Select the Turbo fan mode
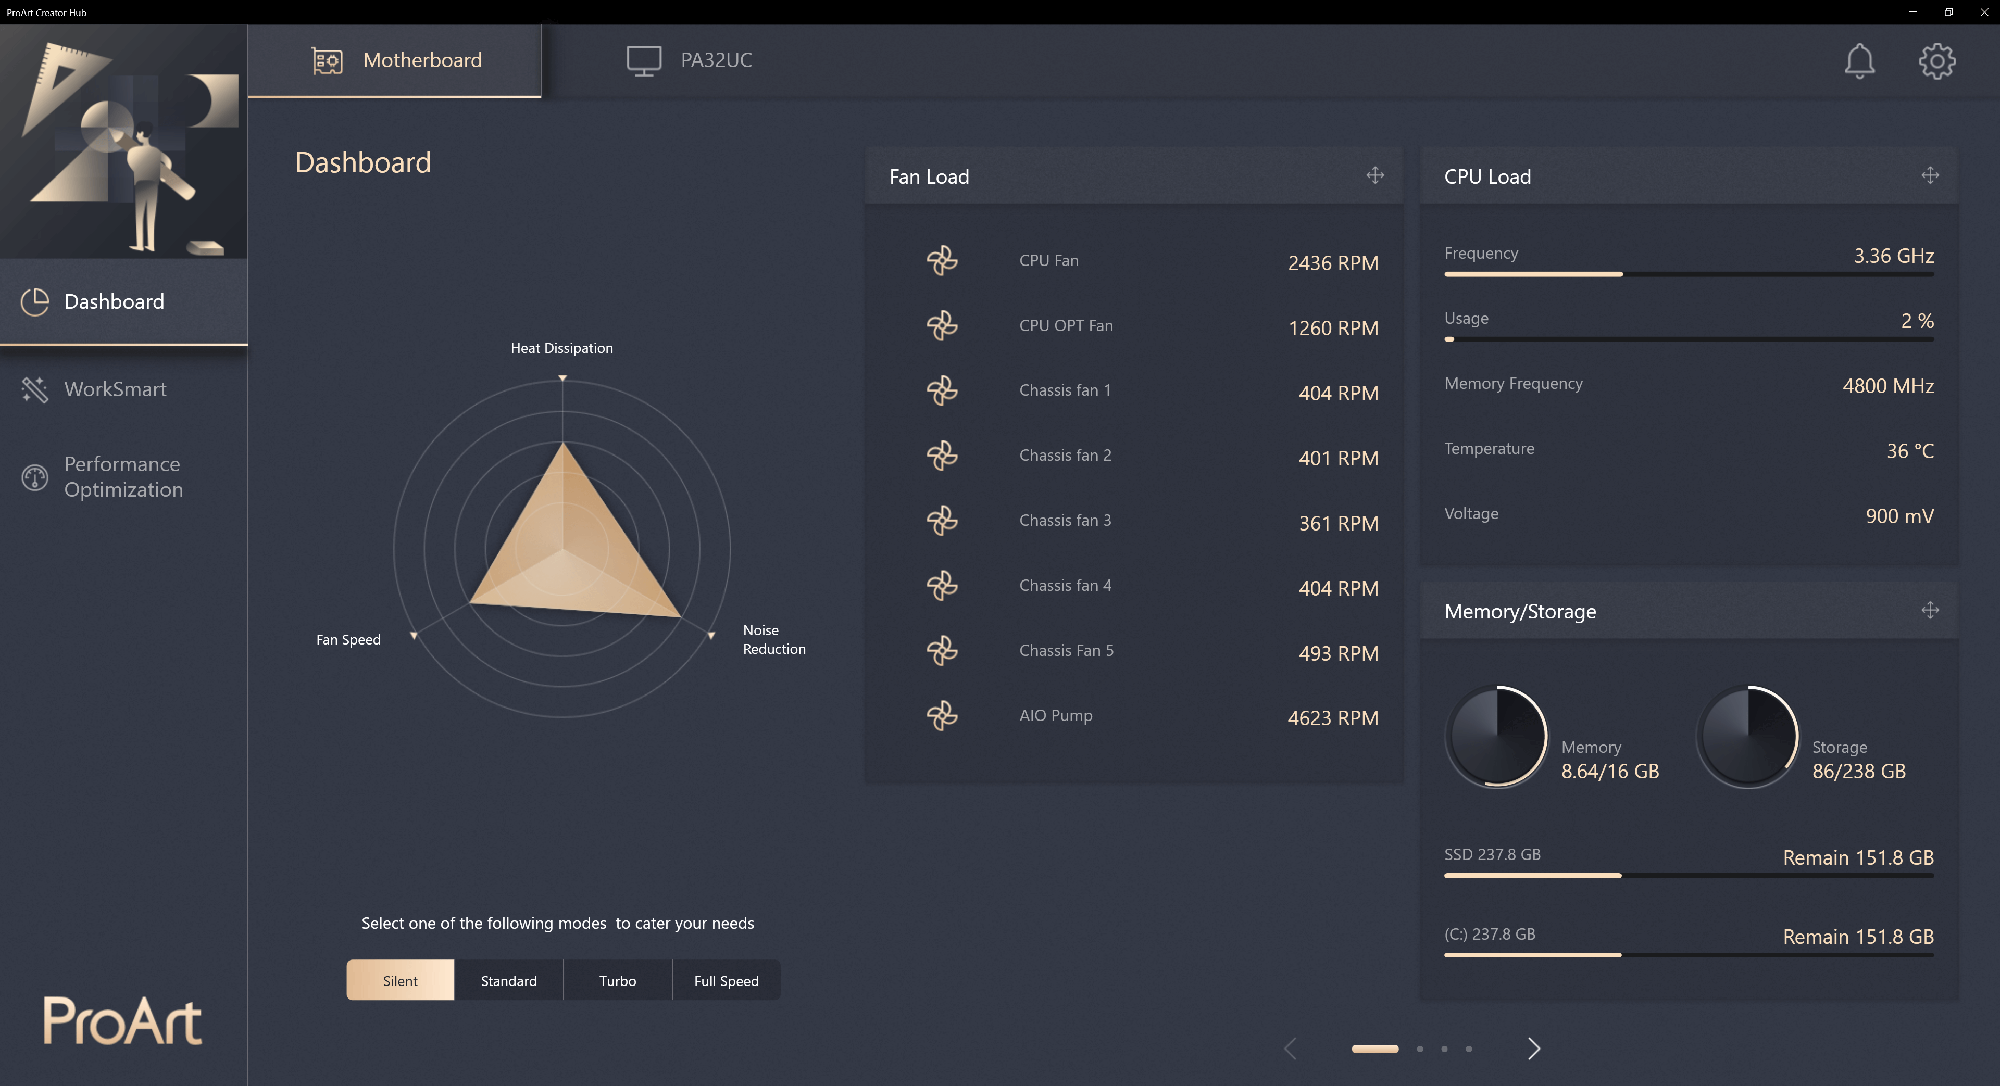 pos(616,980)
